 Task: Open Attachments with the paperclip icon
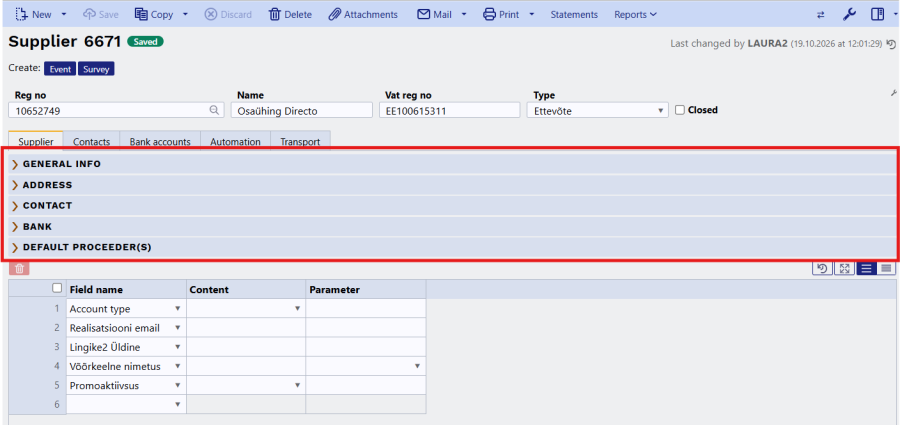(363, 14)
